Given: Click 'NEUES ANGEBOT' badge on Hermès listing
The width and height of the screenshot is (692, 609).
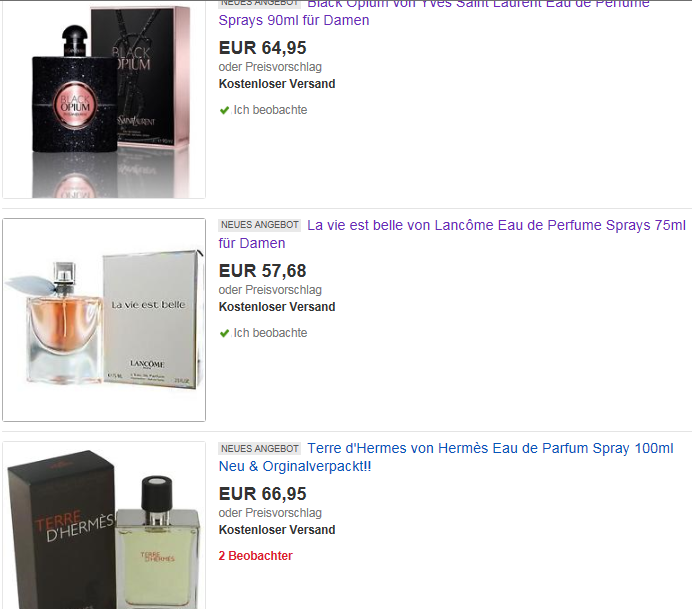Looking at the screenshot, I should point(260,448).
